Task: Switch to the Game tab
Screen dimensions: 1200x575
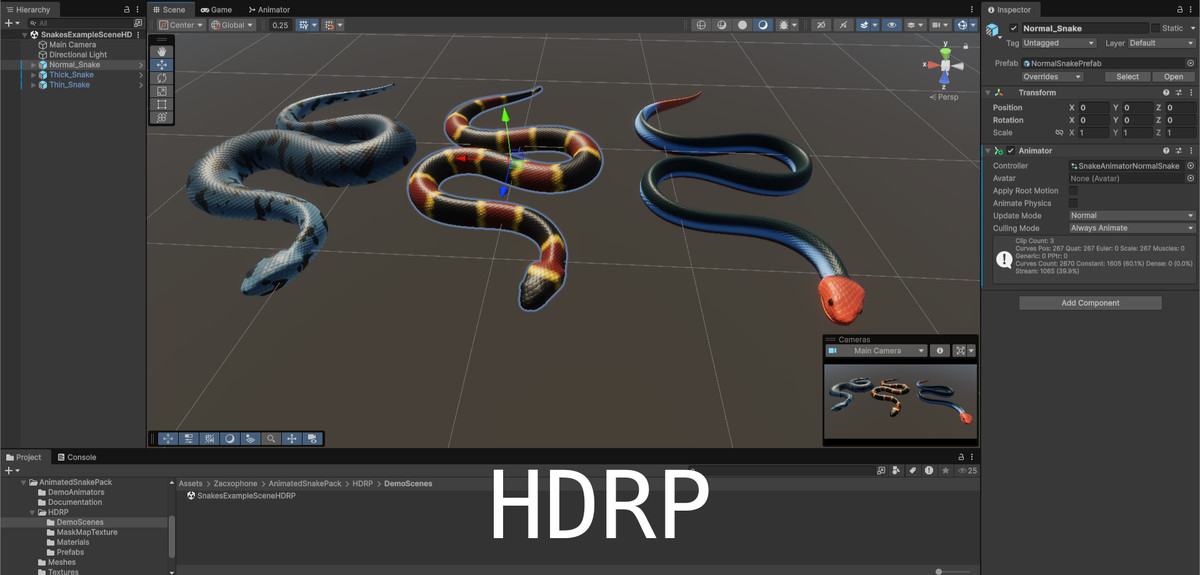Action: 216,9
